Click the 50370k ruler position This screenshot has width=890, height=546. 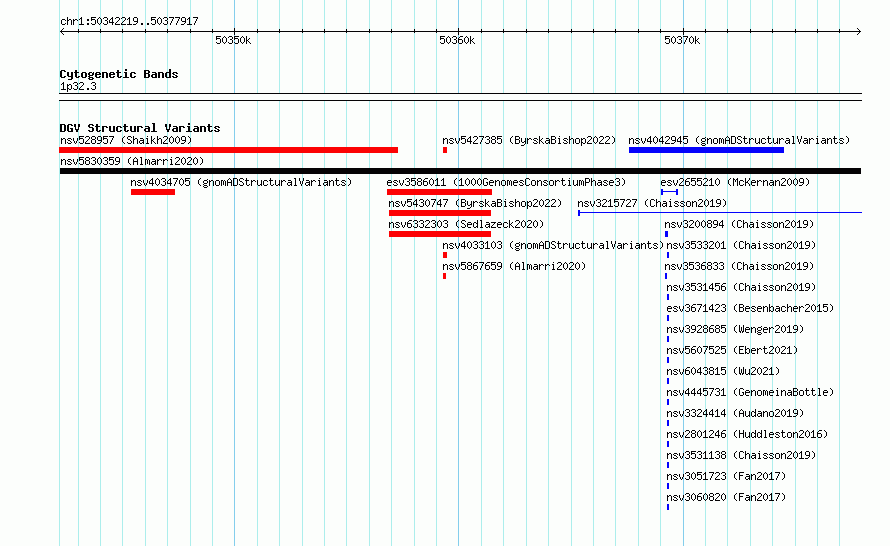click(682, 40)
